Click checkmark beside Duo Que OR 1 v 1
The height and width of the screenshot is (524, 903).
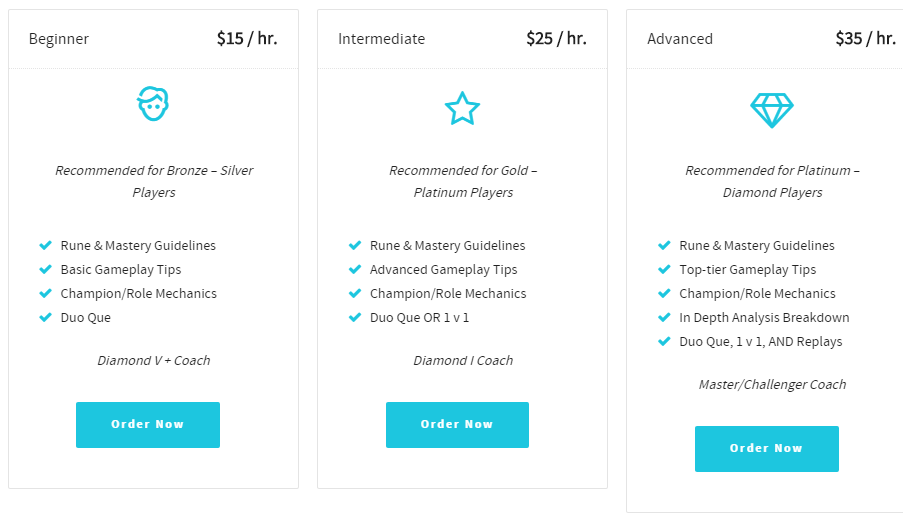[355, 317]
